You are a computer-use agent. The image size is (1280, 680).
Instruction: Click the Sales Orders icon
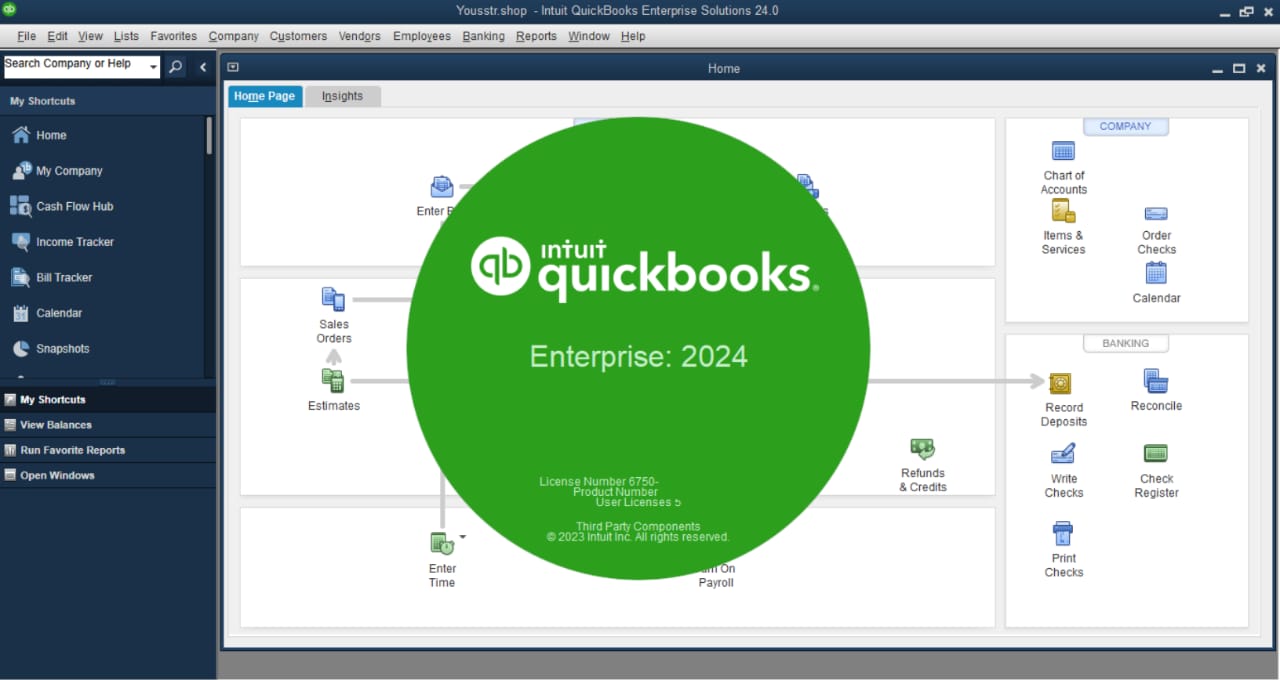333,299
